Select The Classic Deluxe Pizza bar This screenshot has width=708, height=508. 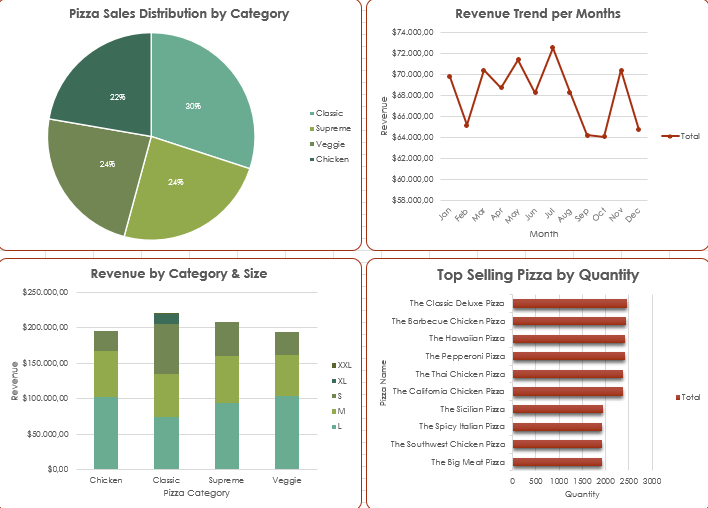[568, 304]
